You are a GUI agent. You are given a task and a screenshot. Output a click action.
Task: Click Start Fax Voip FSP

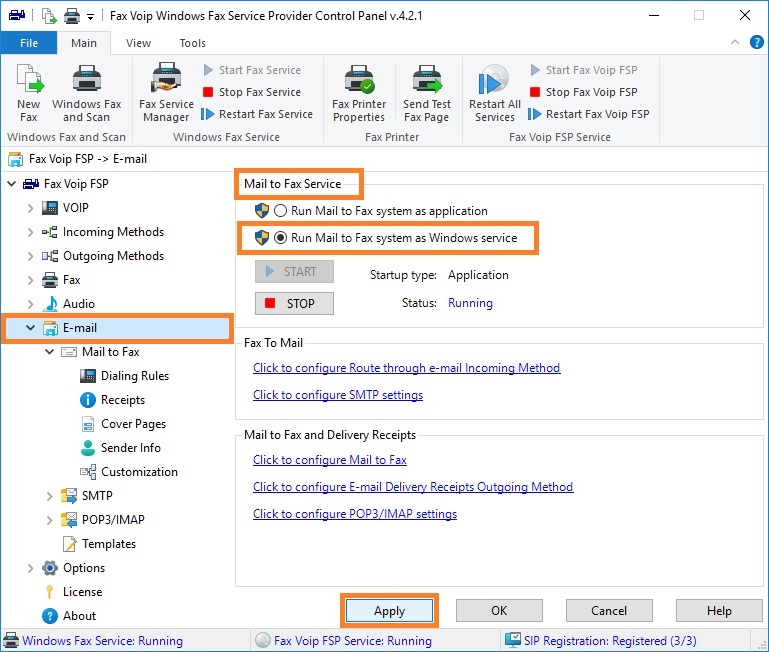click(x=584, y=70)
